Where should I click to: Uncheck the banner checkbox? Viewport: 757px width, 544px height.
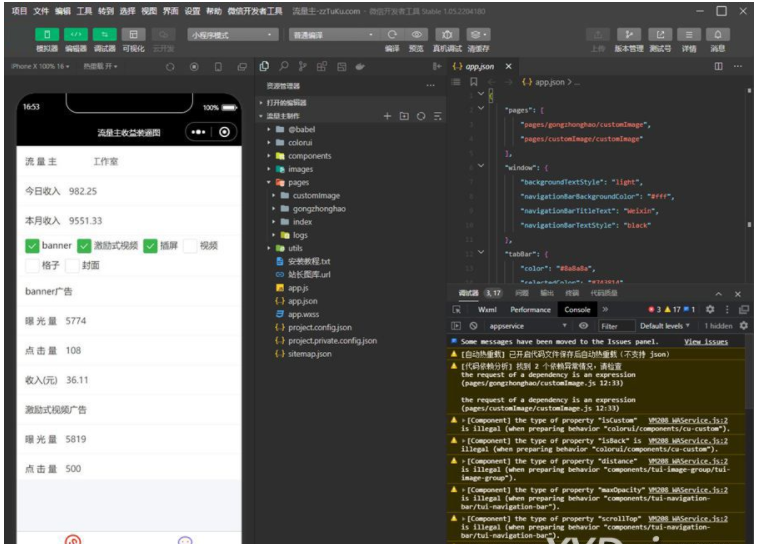33,245
